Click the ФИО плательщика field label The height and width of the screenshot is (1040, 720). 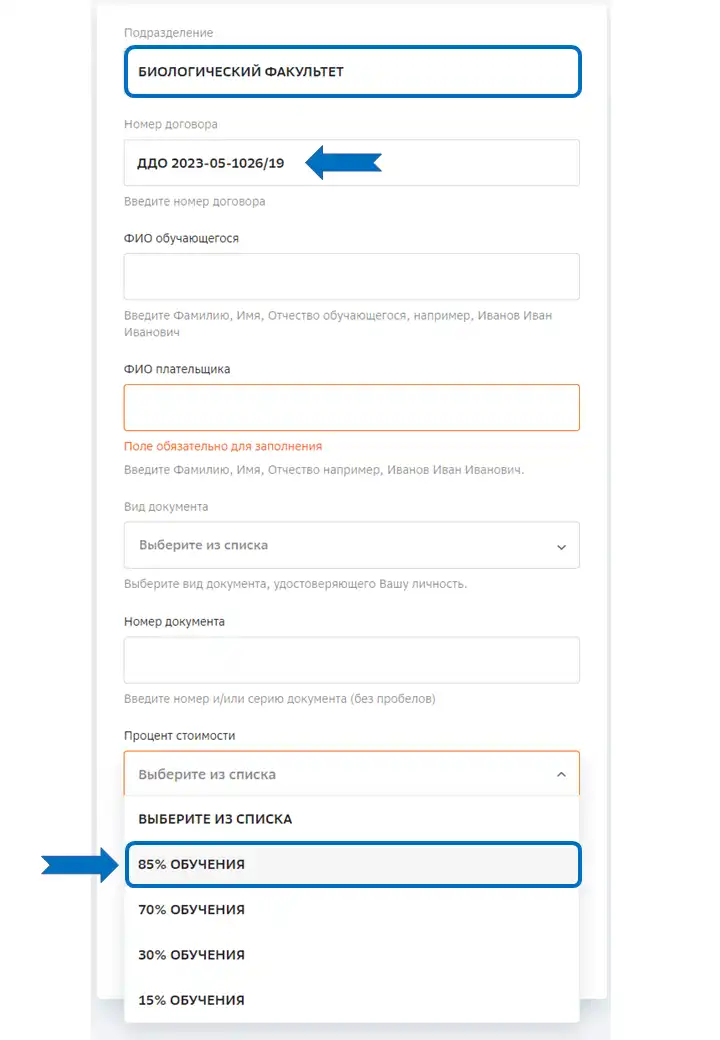[x=177, y=369]
